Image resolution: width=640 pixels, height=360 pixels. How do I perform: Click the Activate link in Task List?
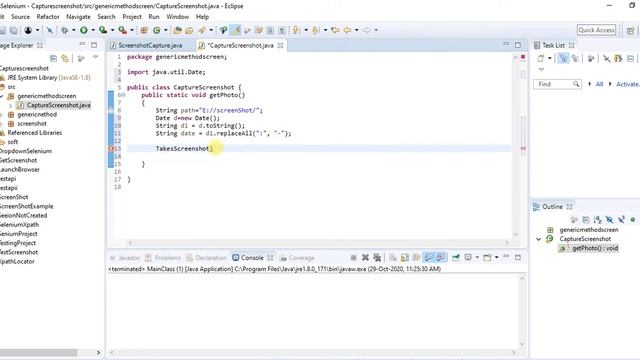(627, 84)
